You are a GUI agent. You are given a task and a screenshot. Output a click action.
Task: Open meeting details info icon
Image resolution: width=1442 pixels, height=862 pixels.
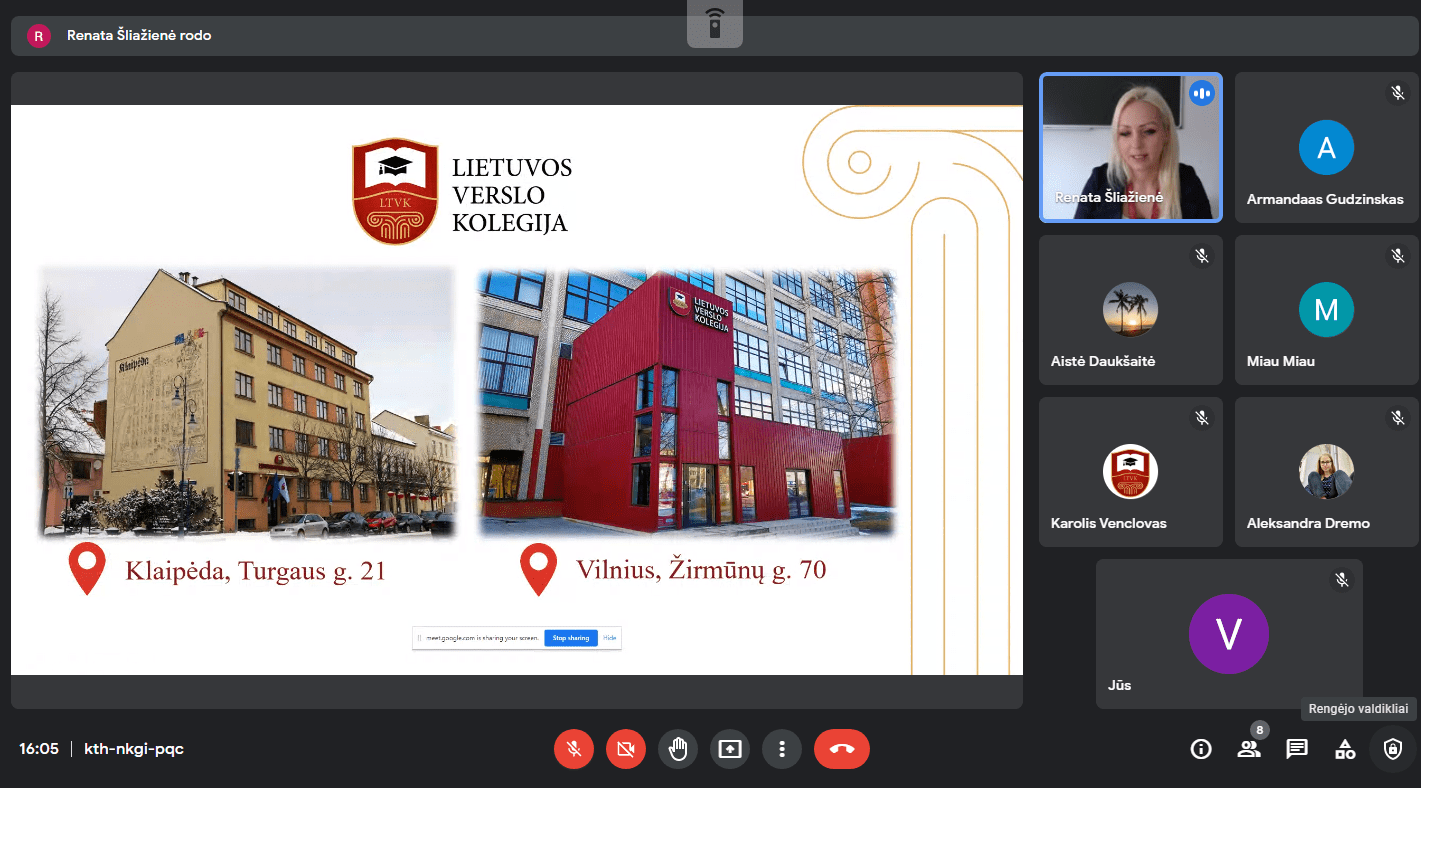(1201, 749)
